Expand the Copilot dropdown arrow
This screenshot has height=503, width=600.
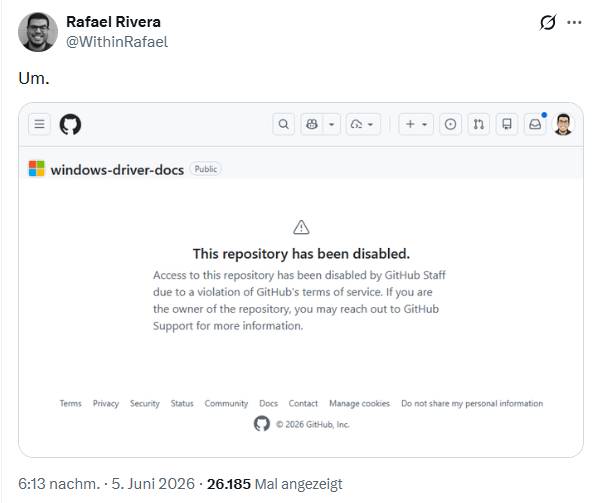(x=331, y=124)
